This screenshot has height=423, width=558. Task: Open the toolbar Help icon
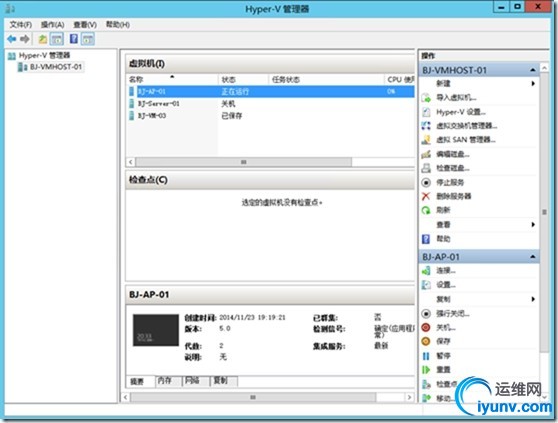click(74, 39)
